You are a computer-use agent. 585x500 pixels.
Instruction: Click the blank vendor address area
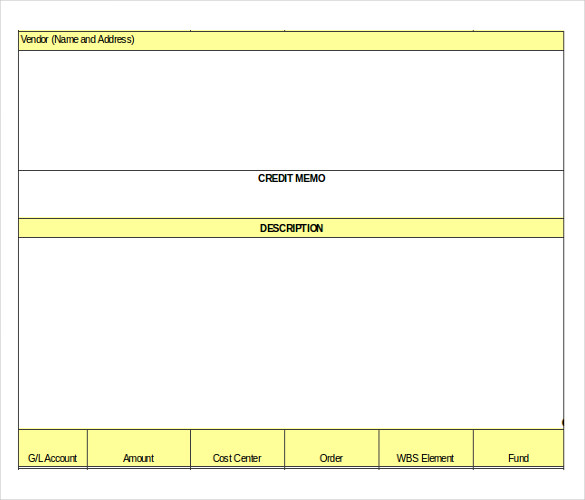(291, 110)
